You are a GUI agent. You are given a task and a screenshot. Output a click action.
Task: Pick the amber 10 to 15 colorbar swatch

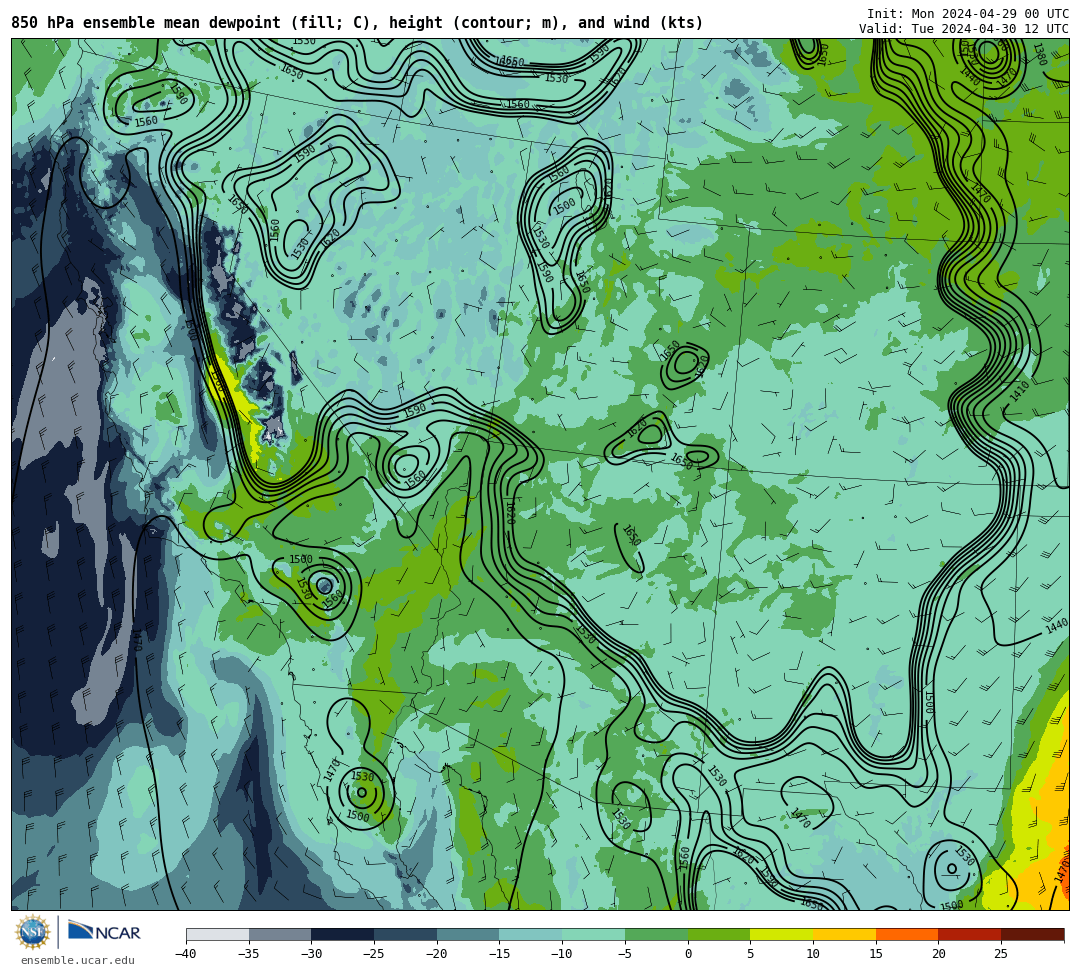click(x=844, y=934)
